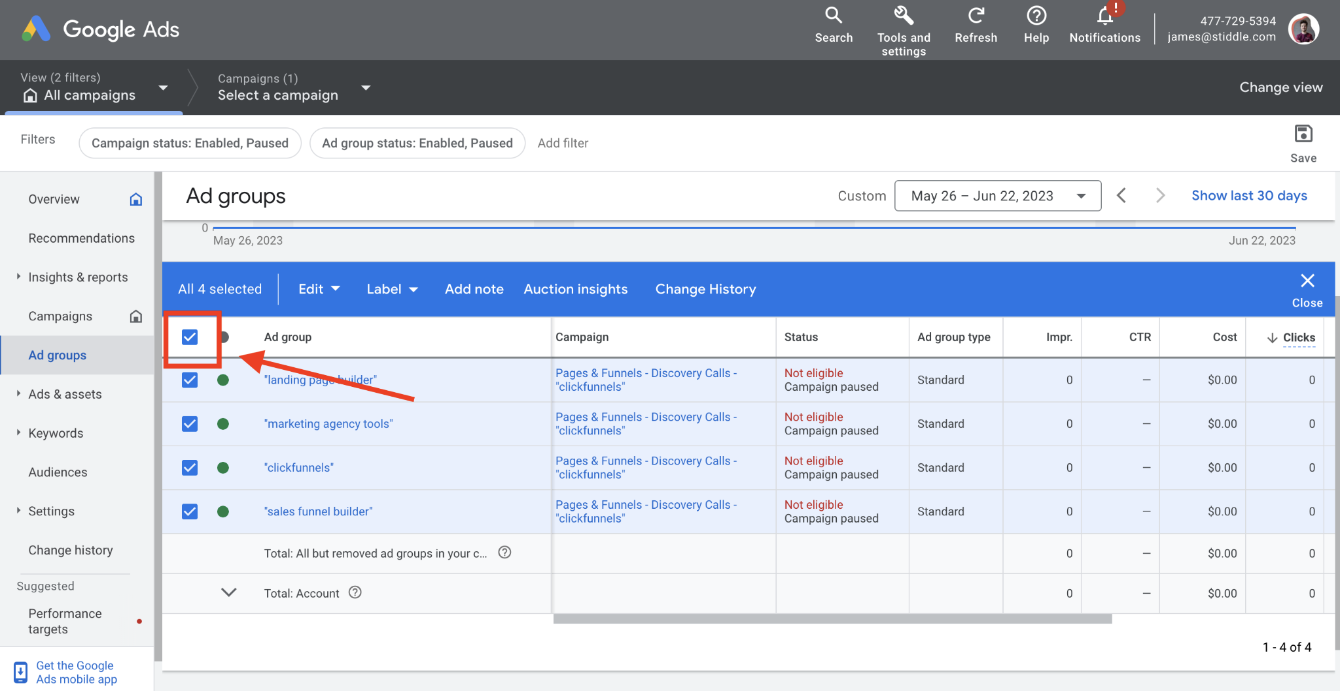The width and height of the screenshot is (1340, 694).
Task: Uncheck the "marketing agency tools" row checkbox
Action: coord(190,424)
